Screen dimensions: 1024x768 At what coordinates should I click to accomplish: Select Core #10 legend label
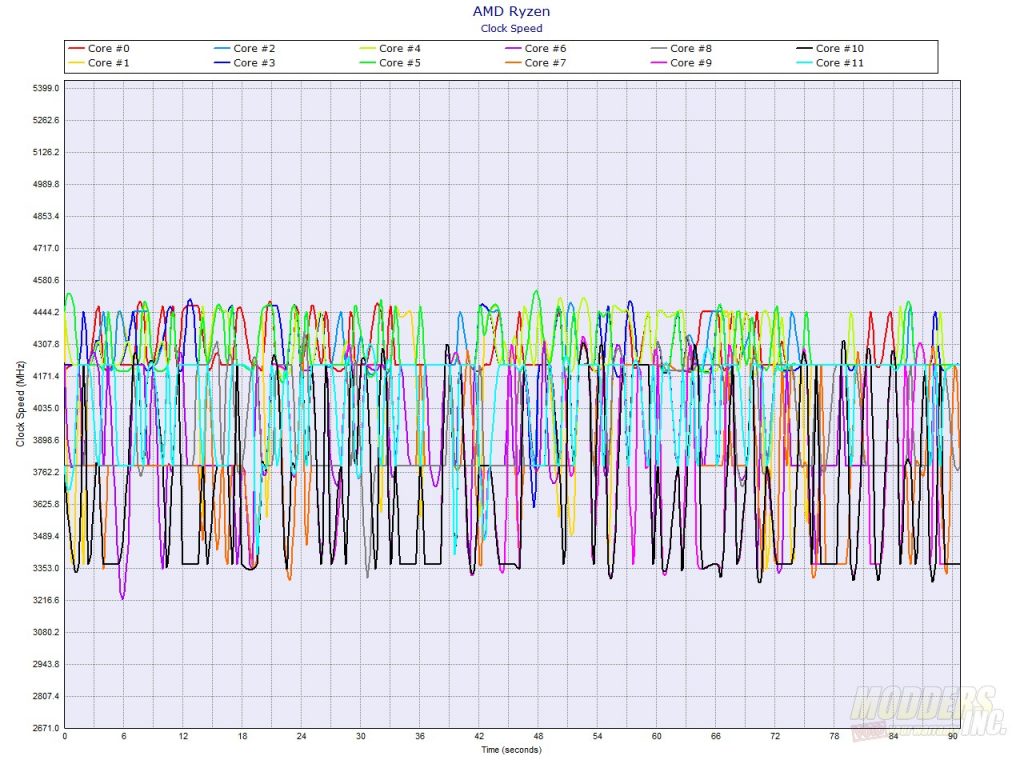coord(839,48)
